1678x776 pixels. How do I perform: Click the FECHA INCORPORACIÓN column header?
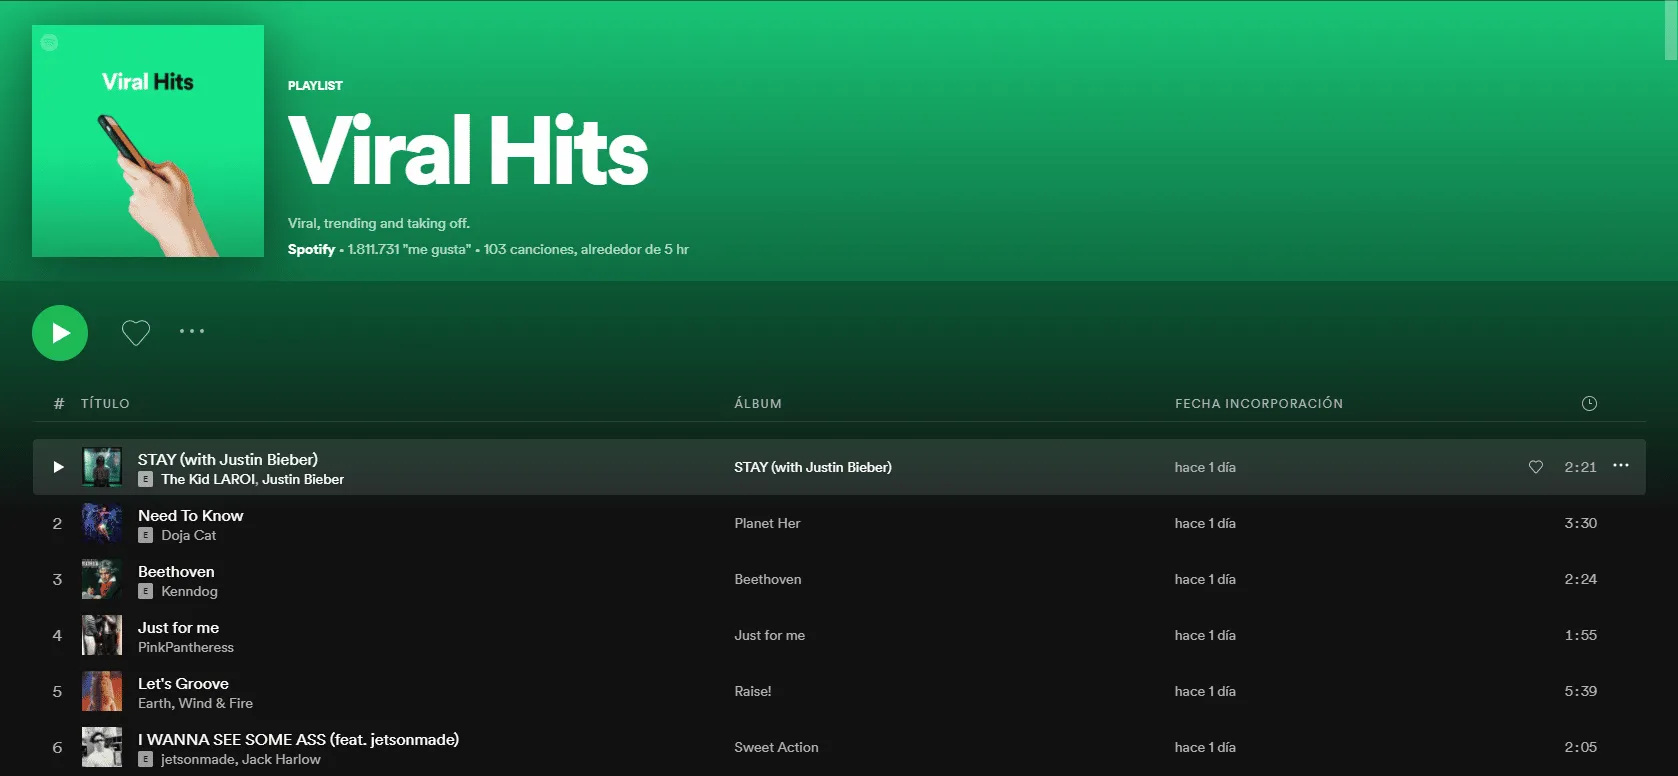pyautogui.click(x=1259, y=404)
